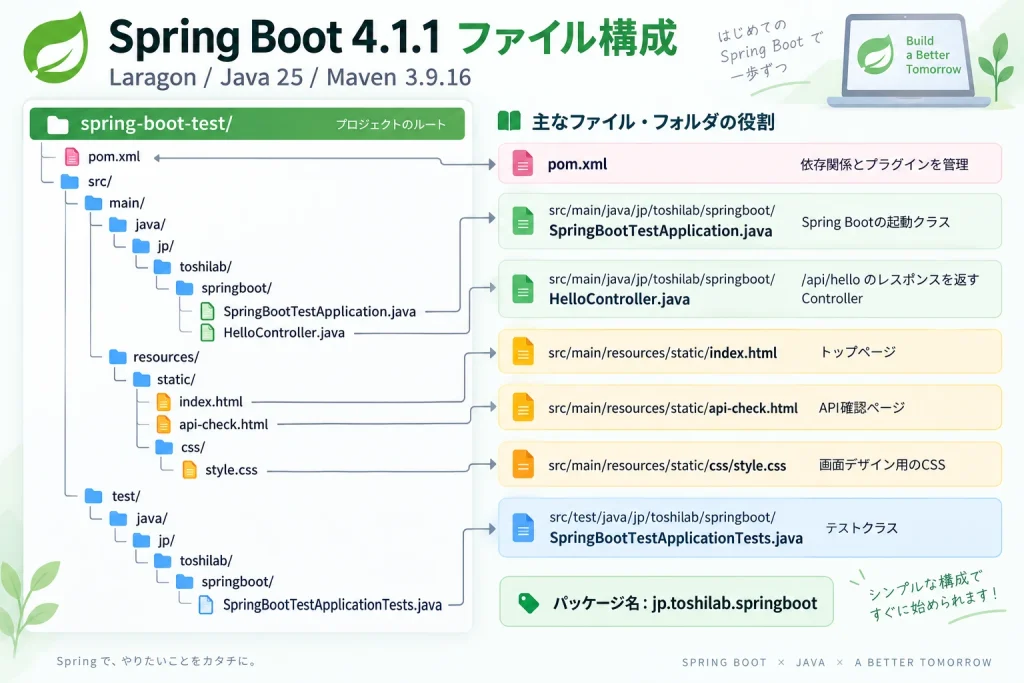Click '/api/hello のレスポンスを返す Controller' description
The height and width of the screenshot is (683, 1024).
coord(890,289)
